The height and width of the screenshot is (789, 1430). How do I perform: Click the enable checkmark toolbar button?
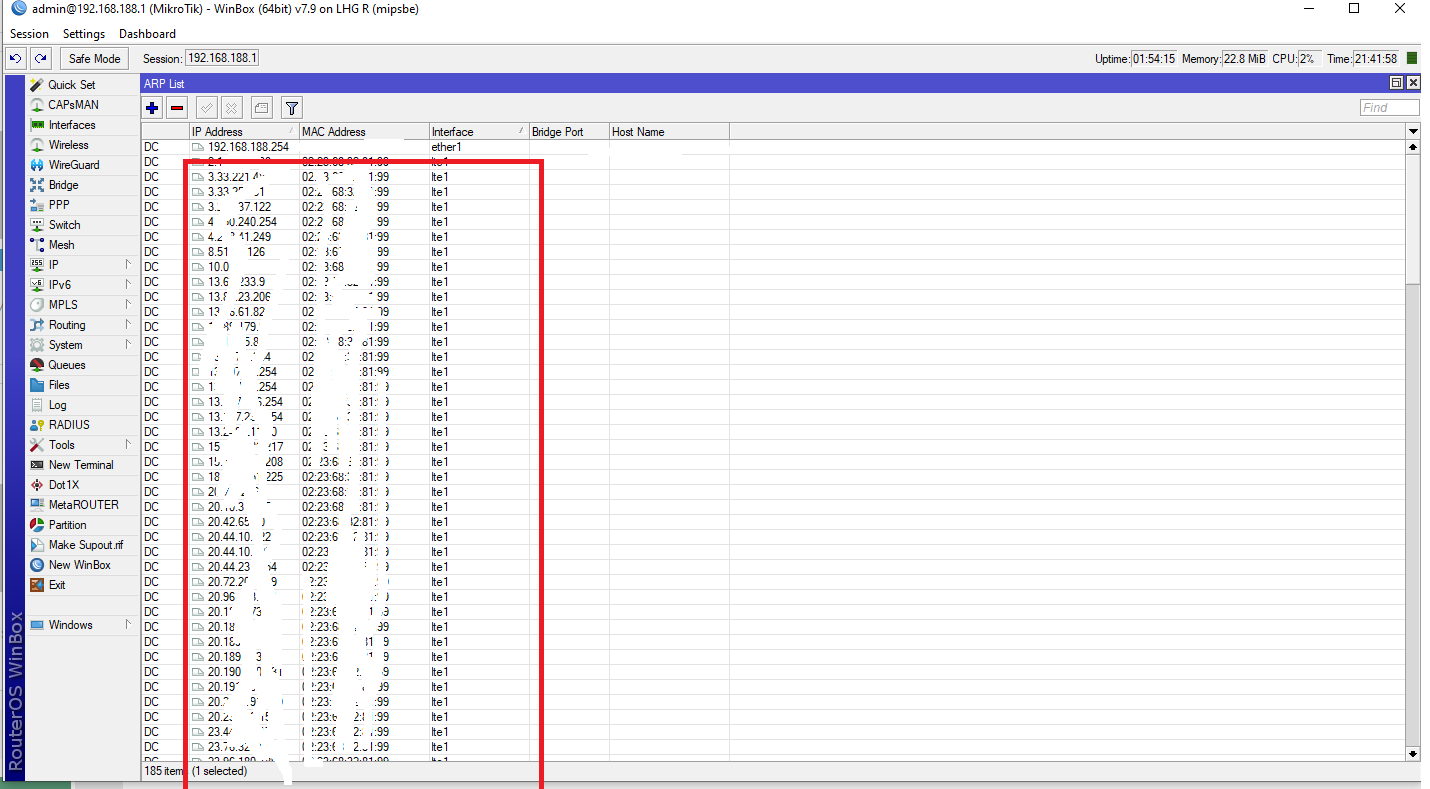(x=207, y=107)
